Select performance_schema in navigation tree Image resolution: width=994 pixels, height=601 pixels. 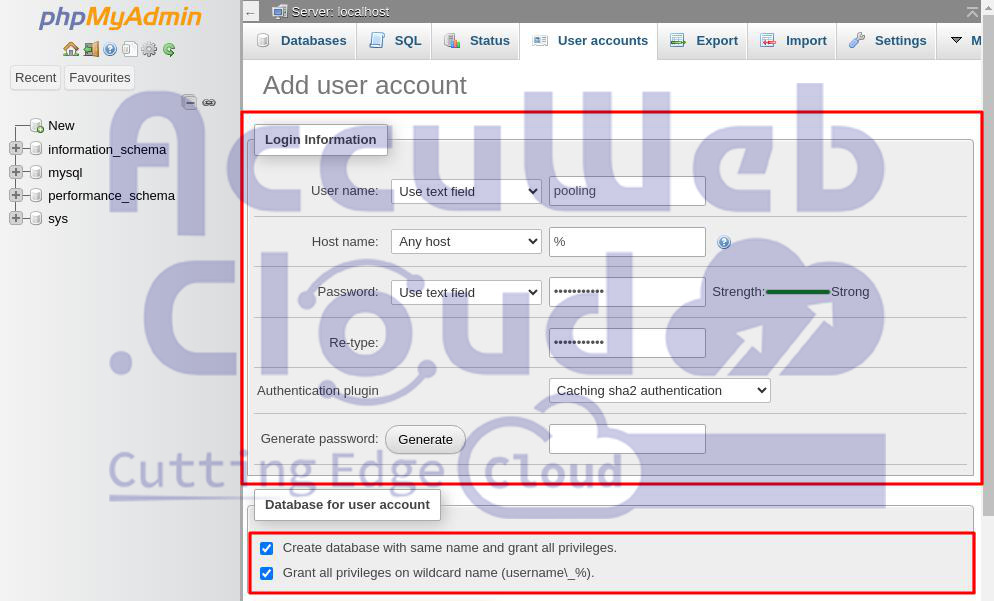[112, 195]
